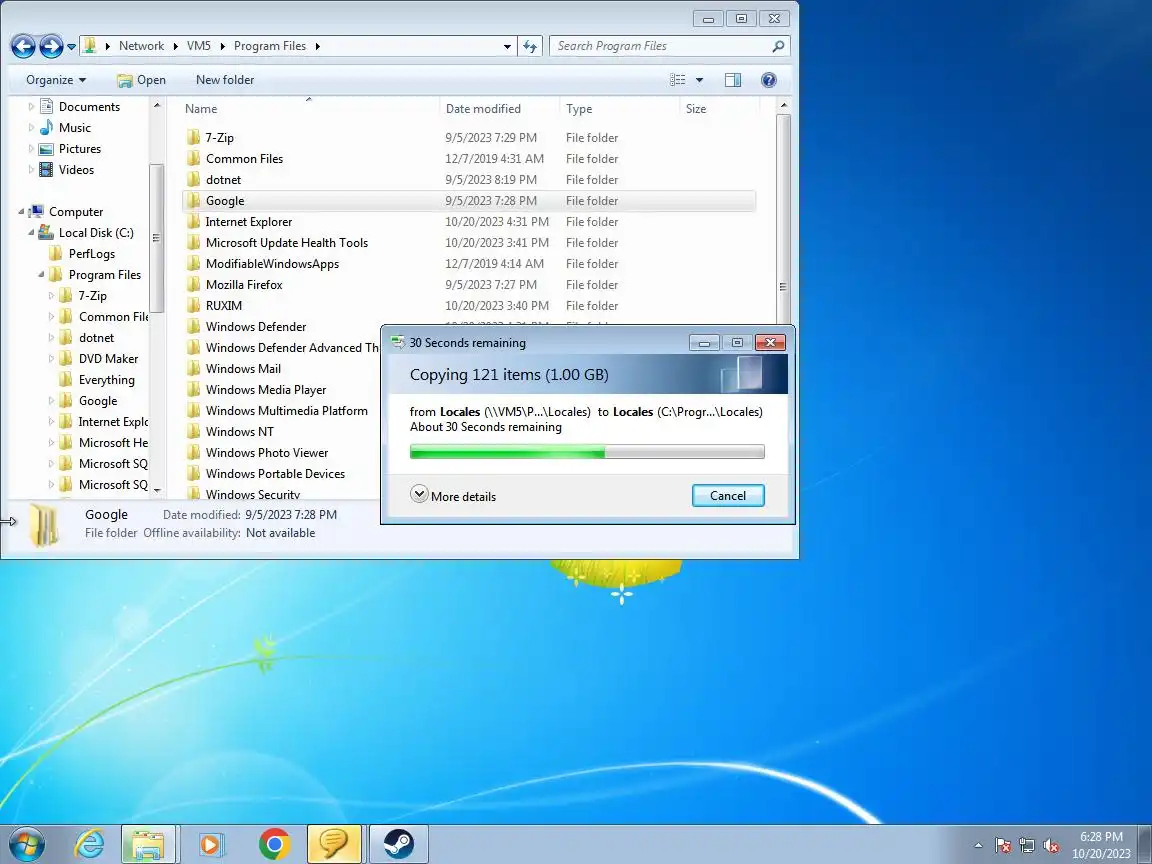The height and width of the screenshot is (864, 1152).
Task: Cancel the file copy operation
Action: (728, 496)
